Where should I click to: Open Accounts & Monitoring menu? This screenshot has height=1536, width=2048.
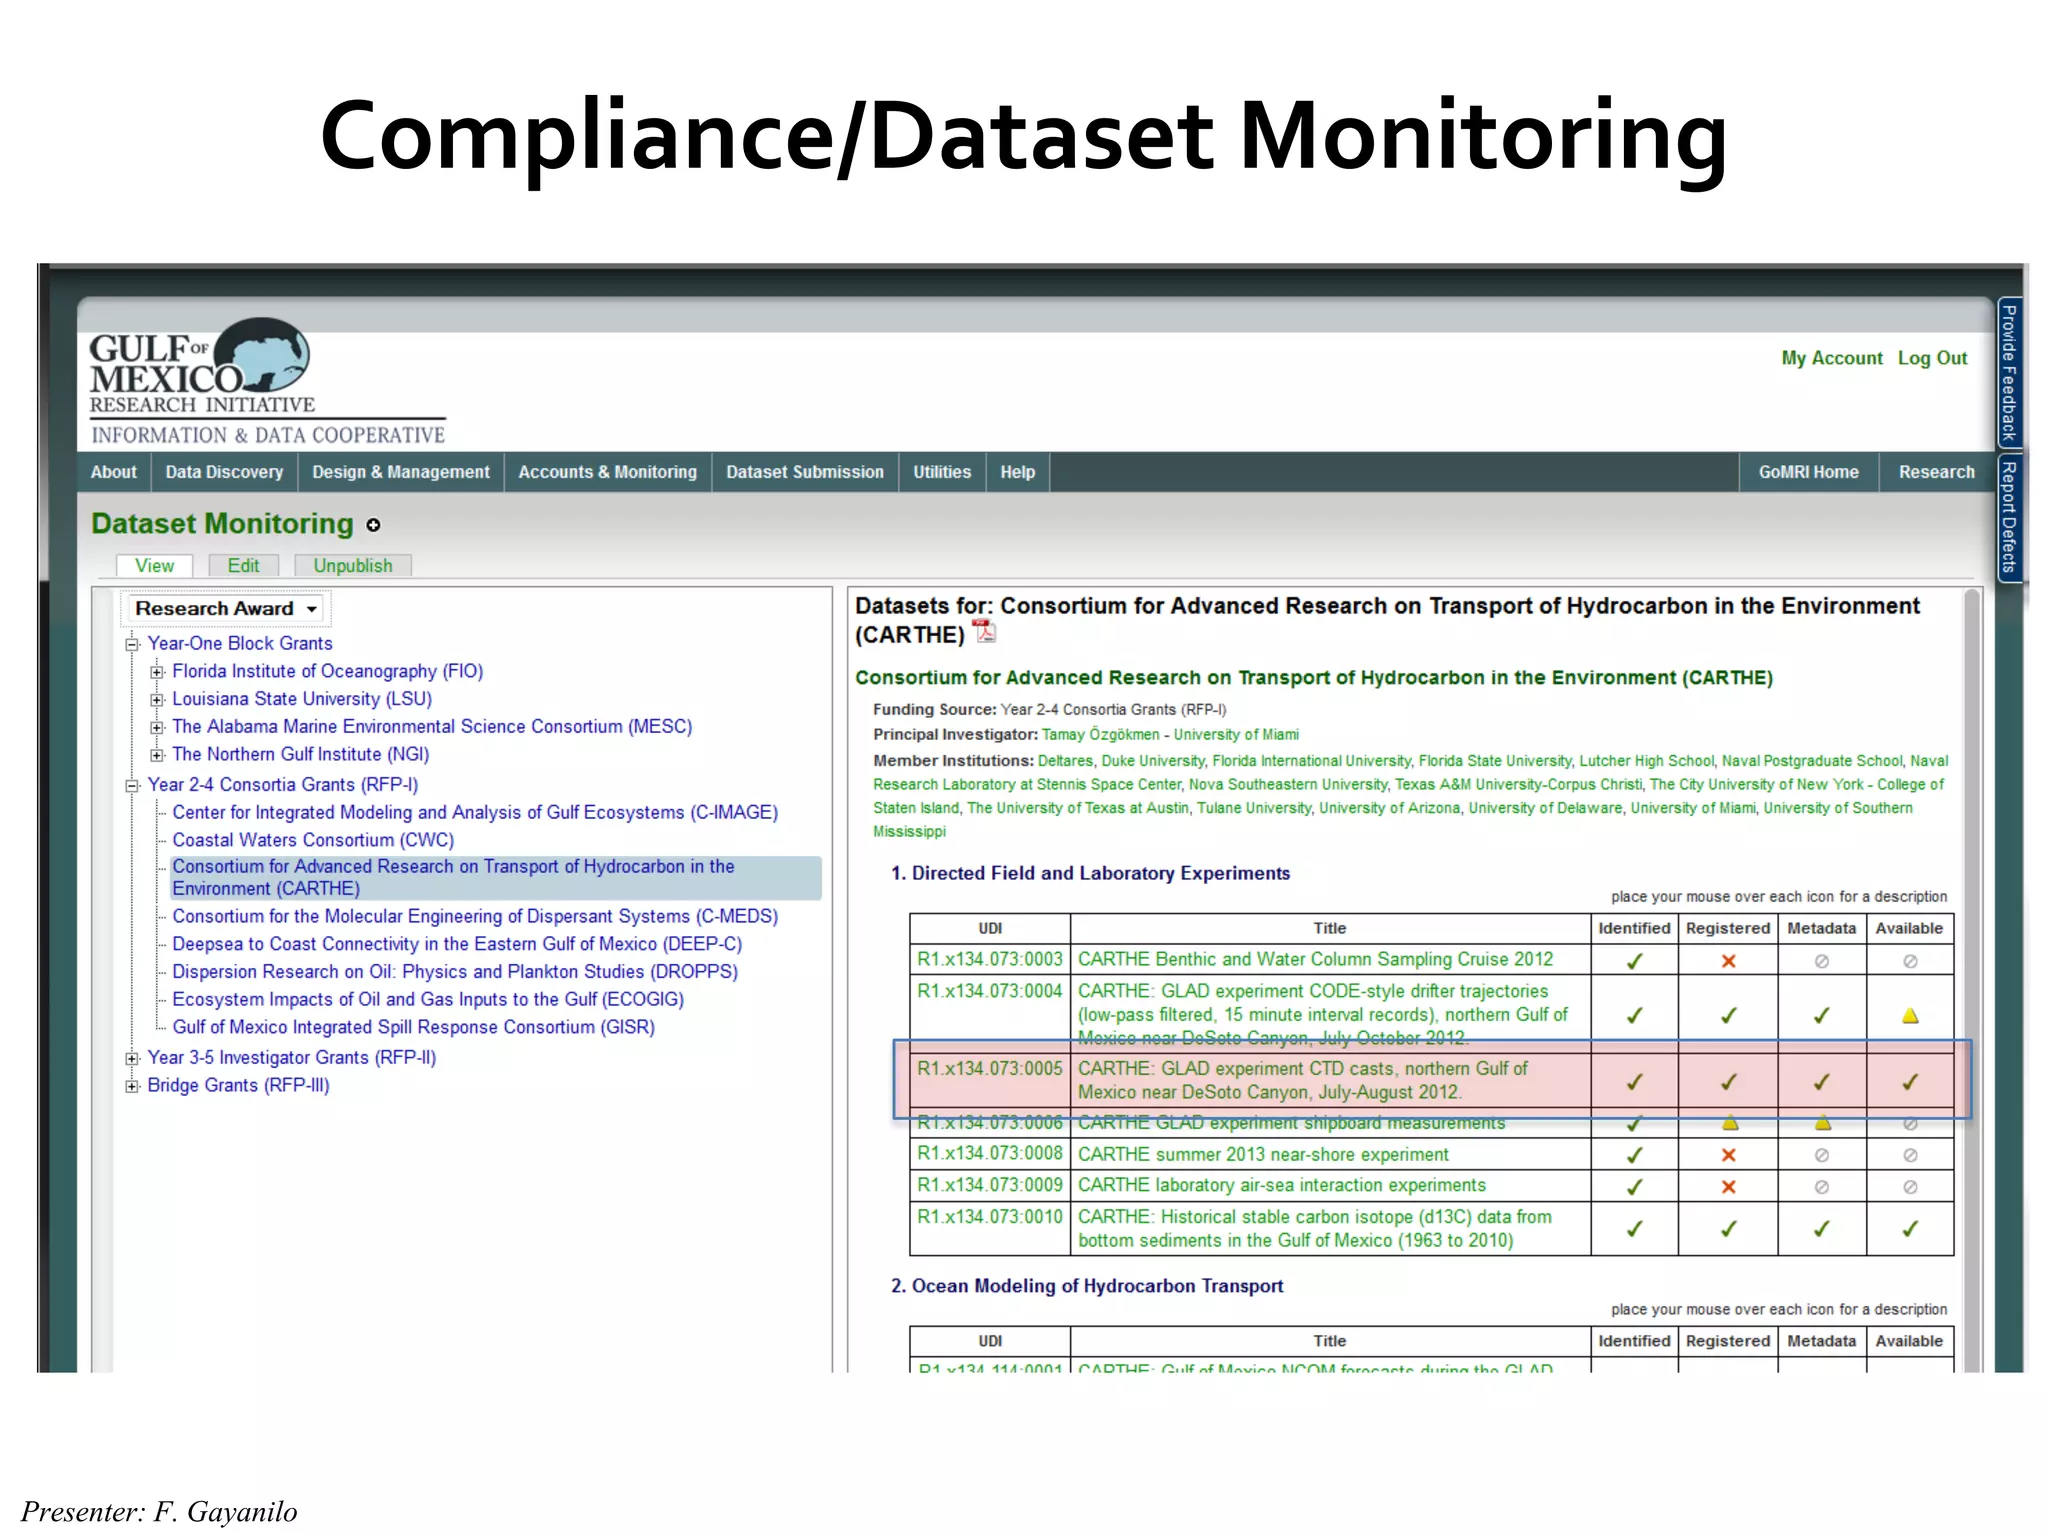608,472
